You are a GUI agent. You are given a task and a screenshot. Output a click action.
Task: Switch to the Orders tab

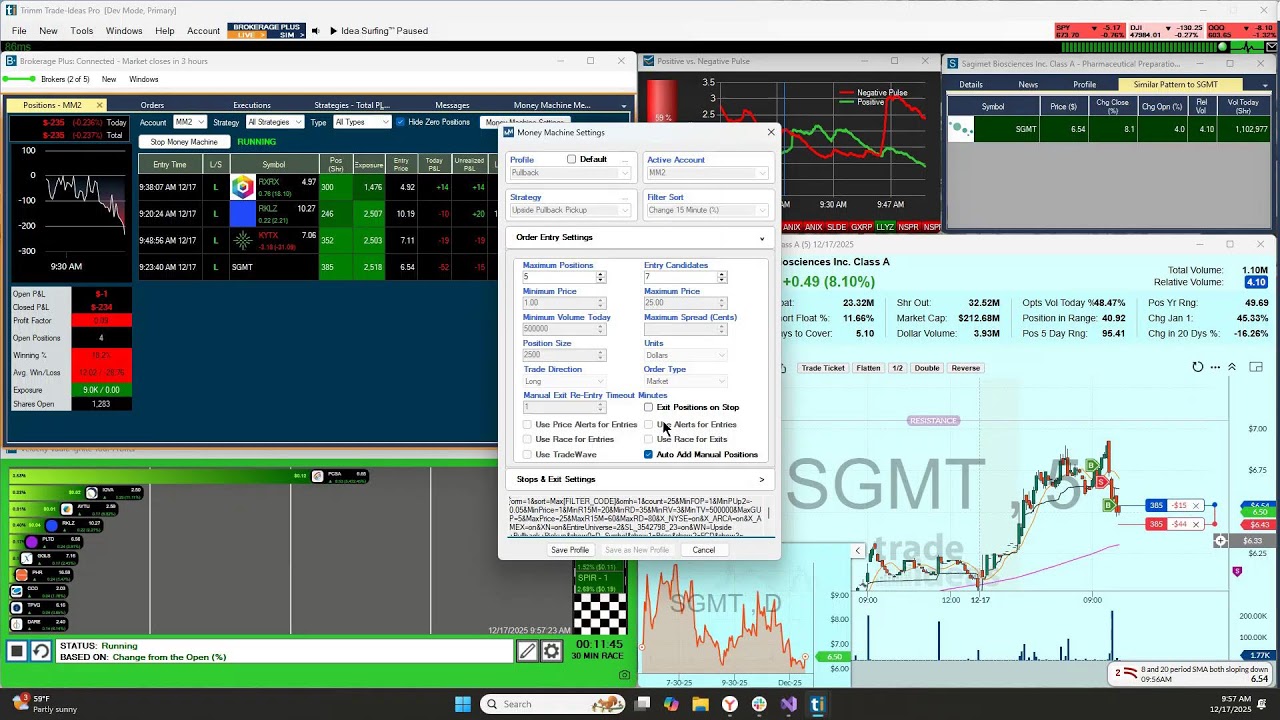coord(152,105)
